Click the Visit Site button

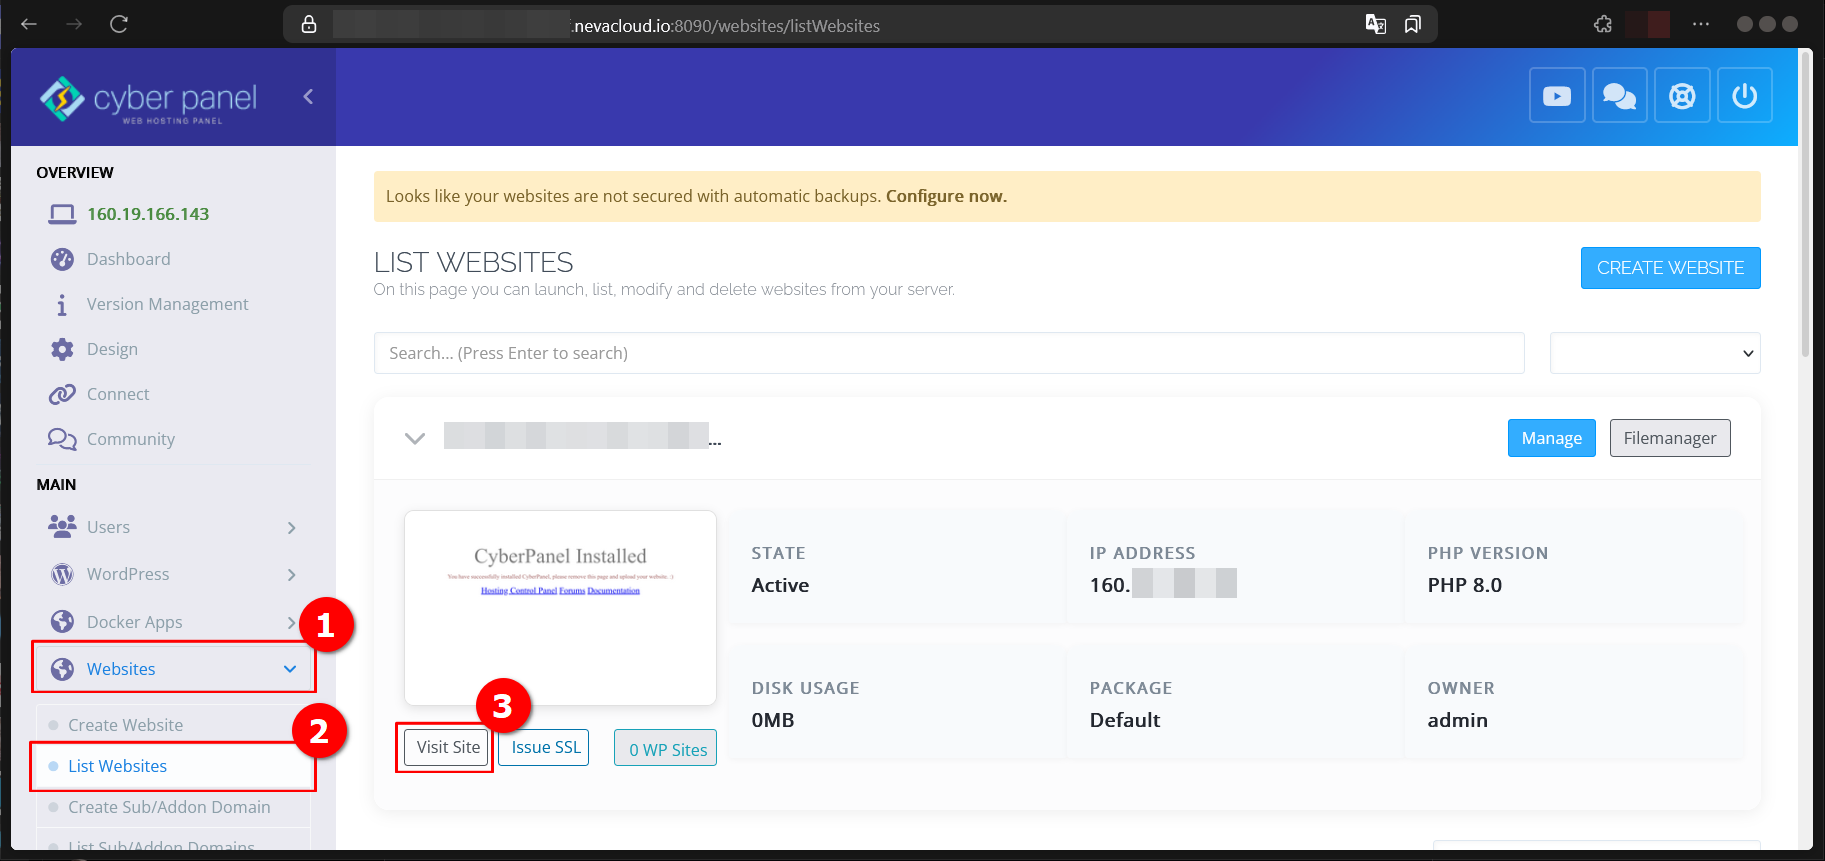[448, 747]
